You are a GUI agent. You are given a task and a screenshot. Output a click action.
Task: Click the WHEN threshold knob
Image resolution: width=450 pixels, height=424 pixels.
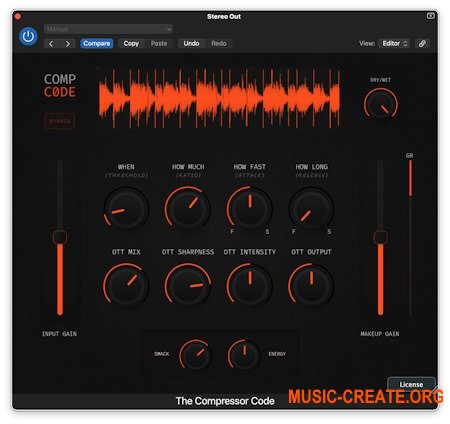coord(126,208)
